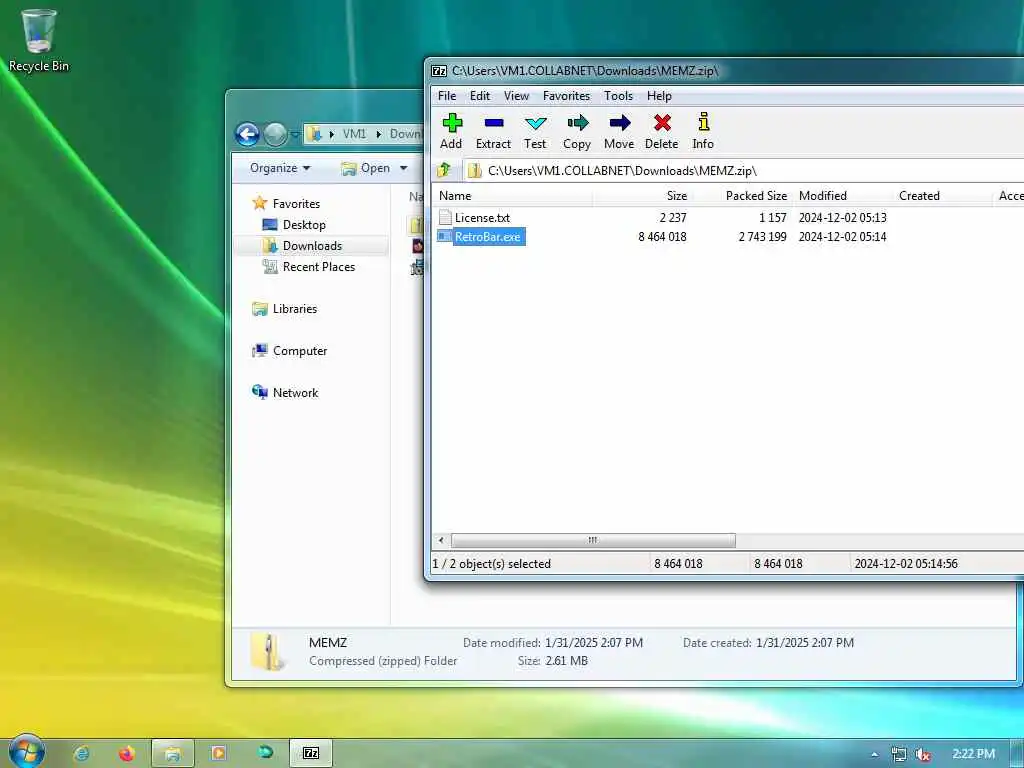Launch Firefox from the taskbar

[127, 754]
